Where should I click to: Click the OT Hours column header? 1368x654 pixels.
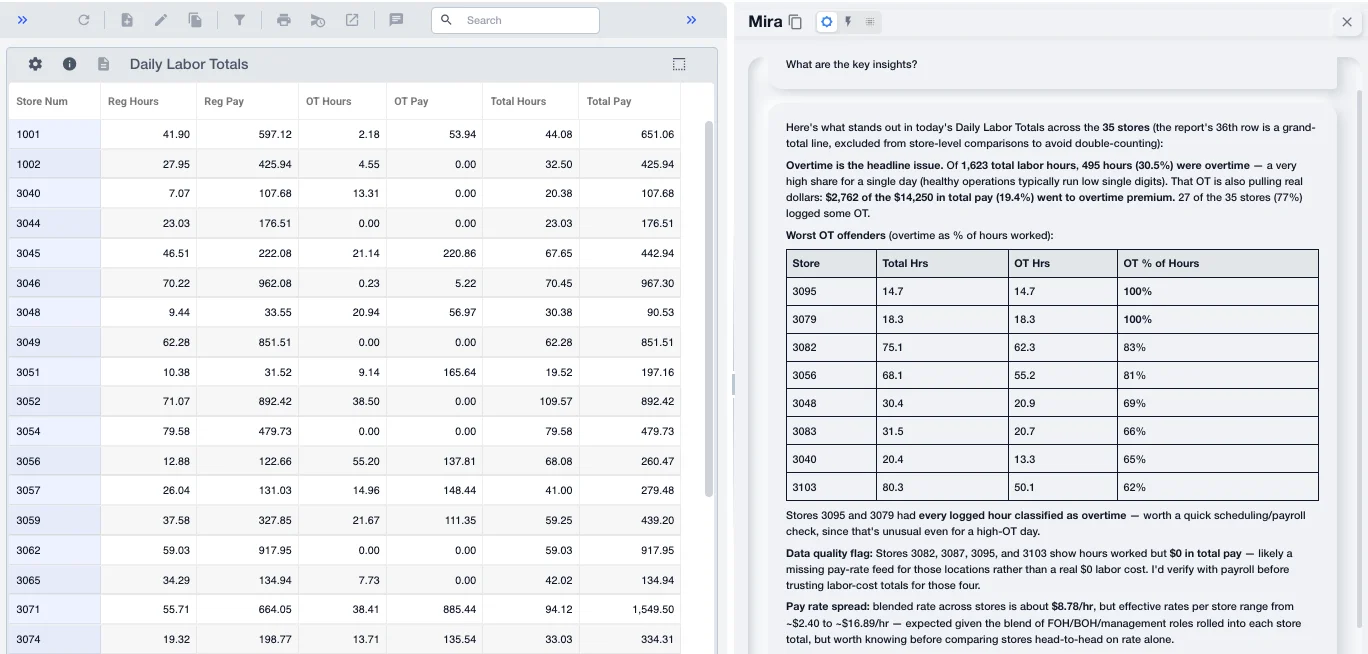pyautogui.click(x=342, y=101)
